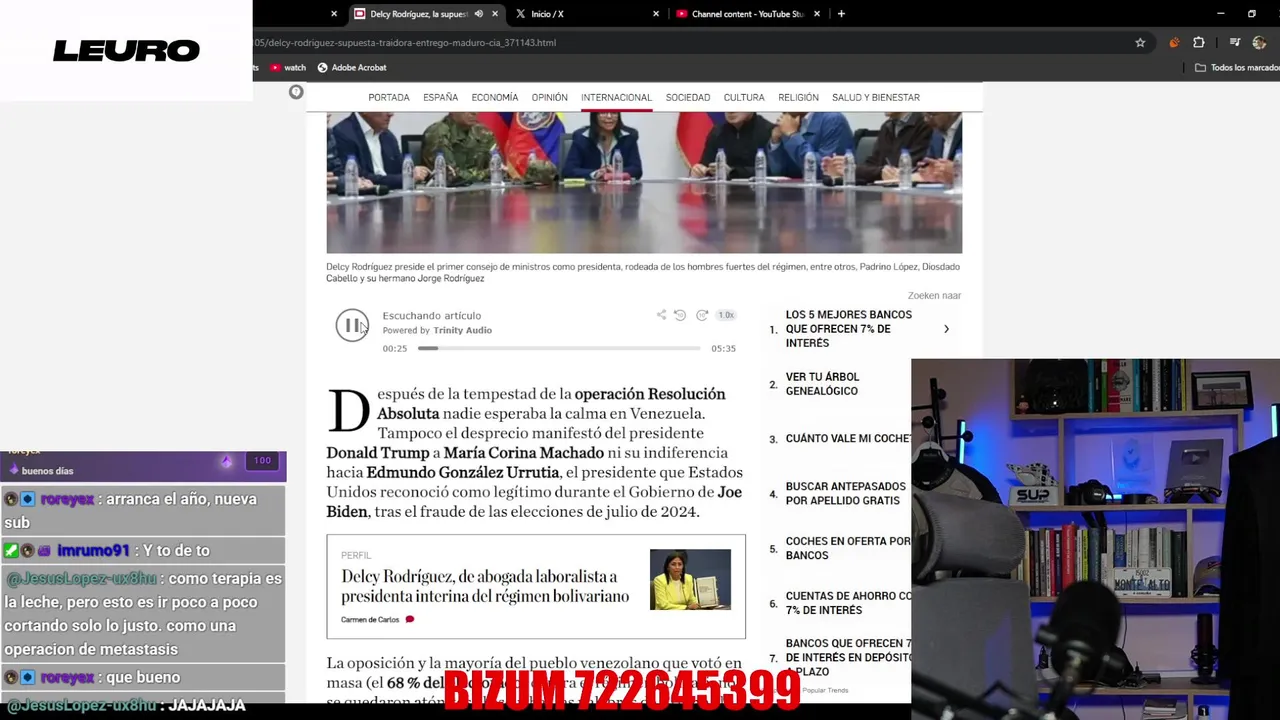Open the RELIGIÓN section

[798, 97]
